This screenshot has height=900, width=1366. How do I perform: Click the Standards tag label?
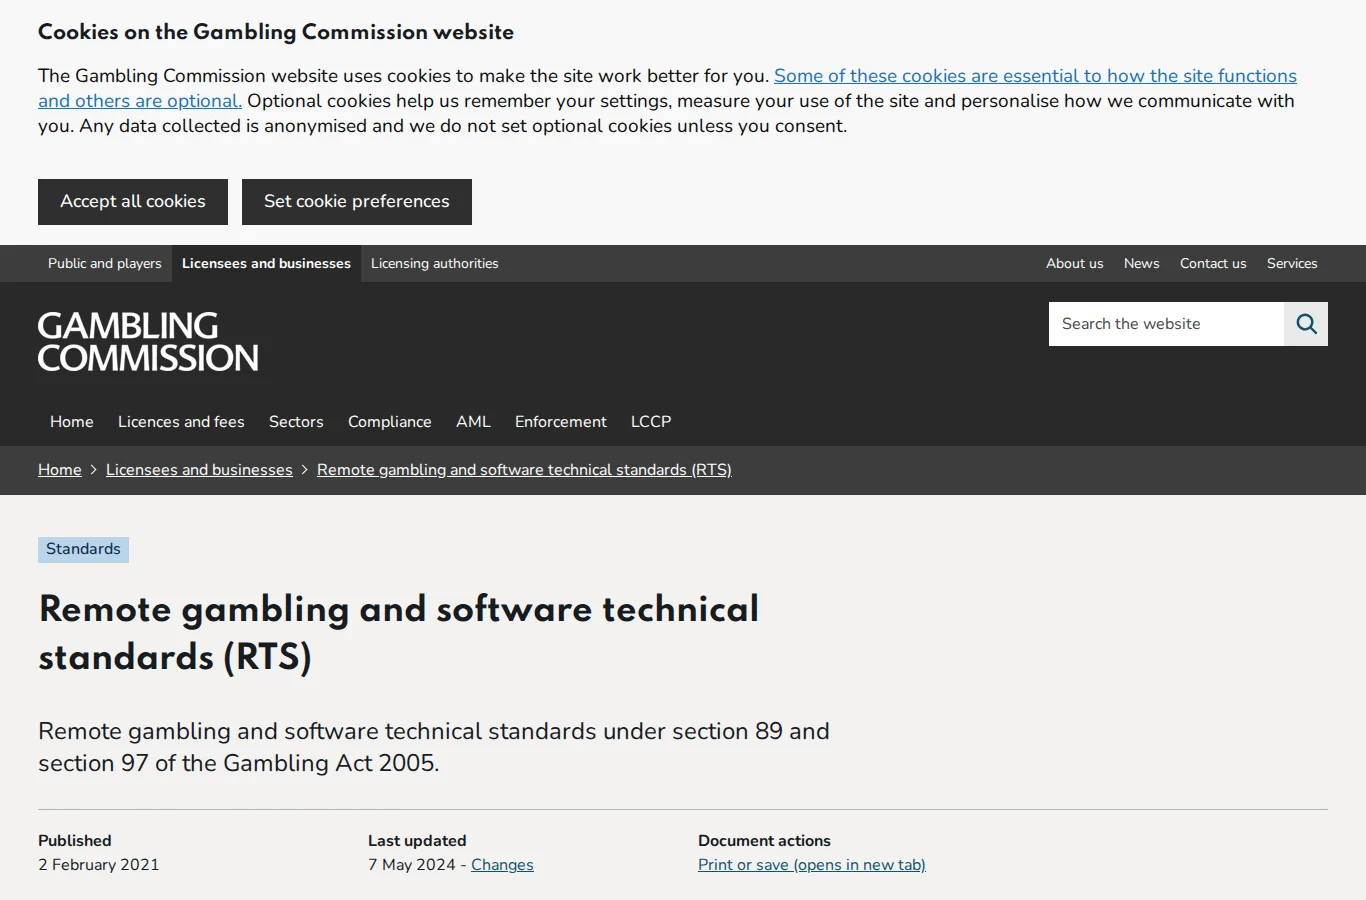coord(83,549)
